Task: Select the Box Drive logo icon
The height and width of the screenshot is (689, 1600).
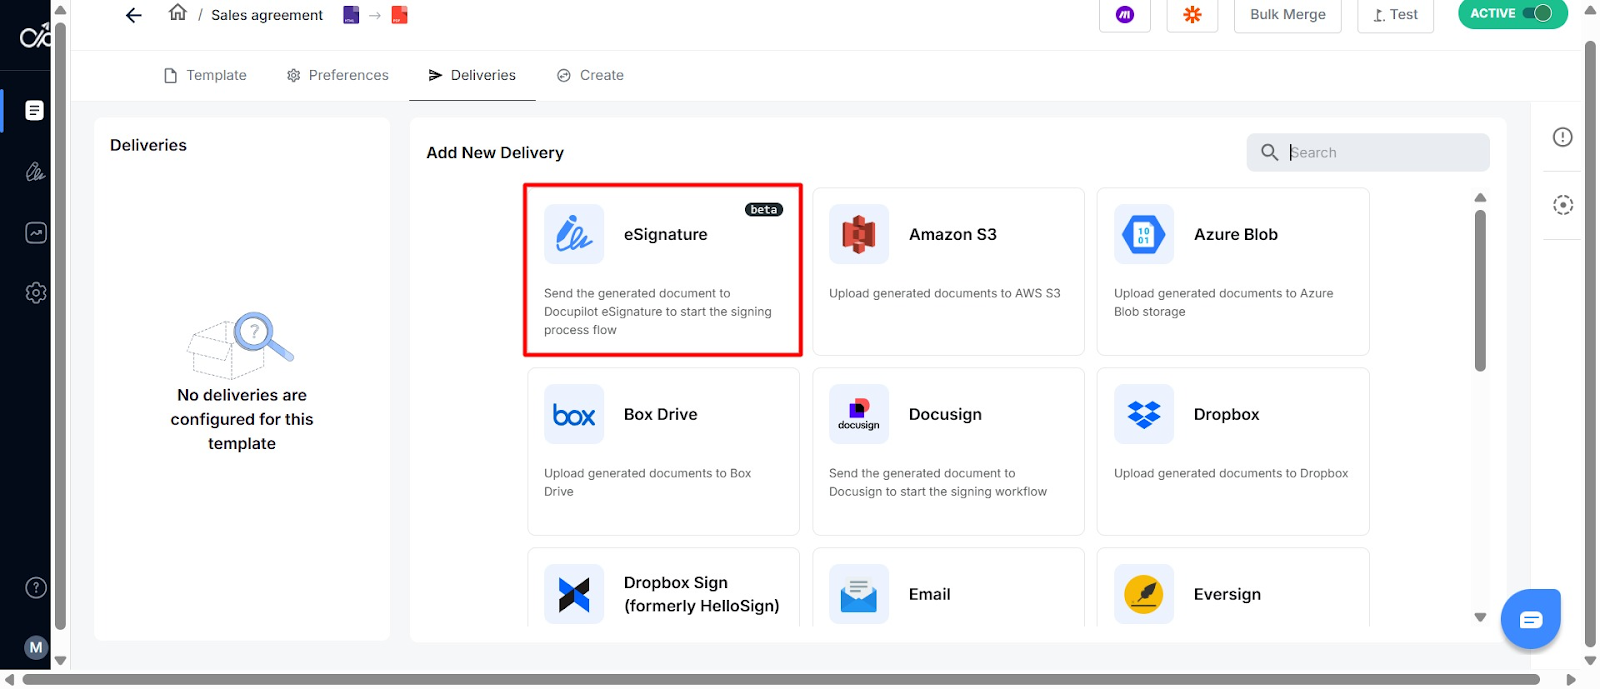Action: 574,414
